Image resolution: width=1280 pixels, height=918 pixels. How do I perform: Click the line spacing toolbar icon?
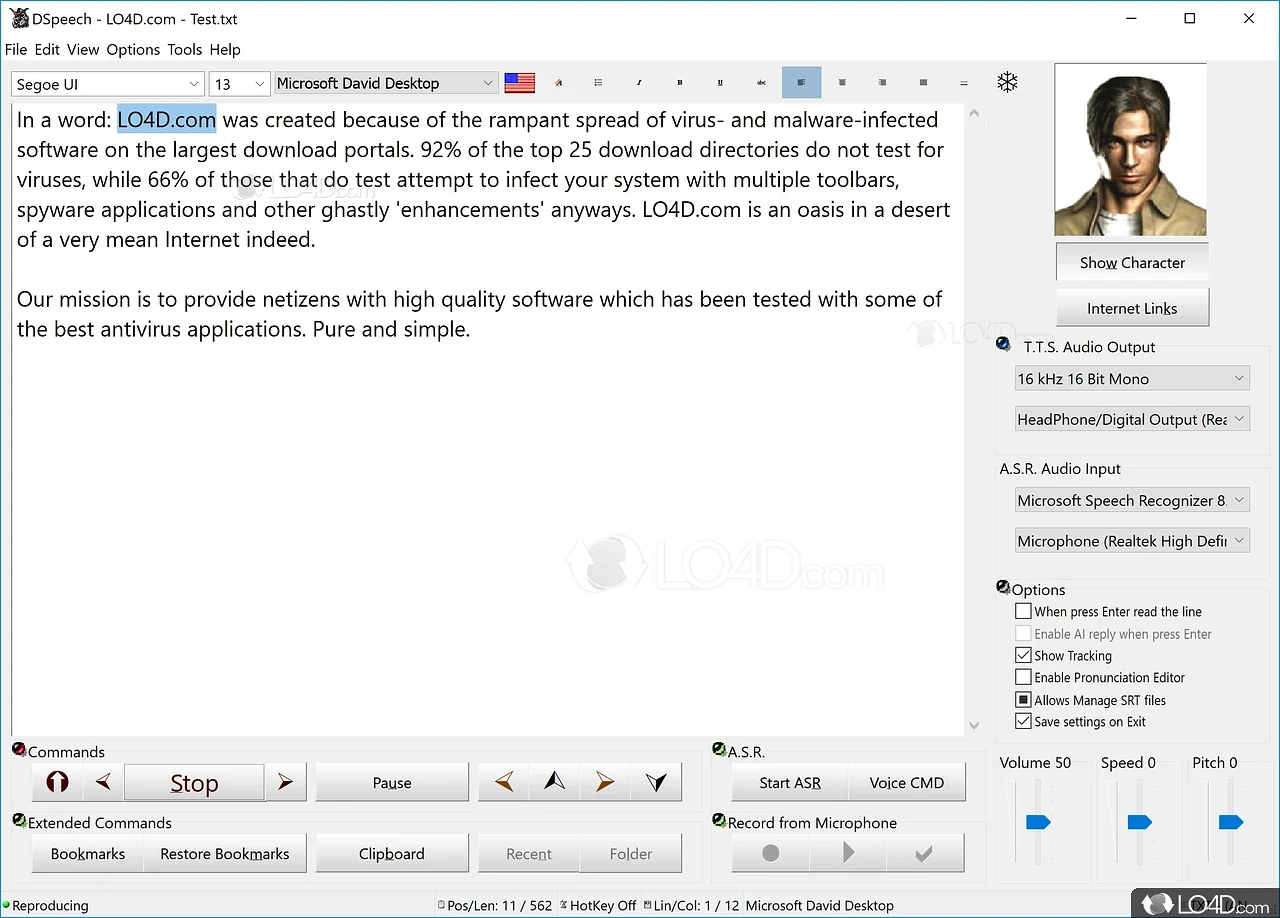(x=963, y=83)
